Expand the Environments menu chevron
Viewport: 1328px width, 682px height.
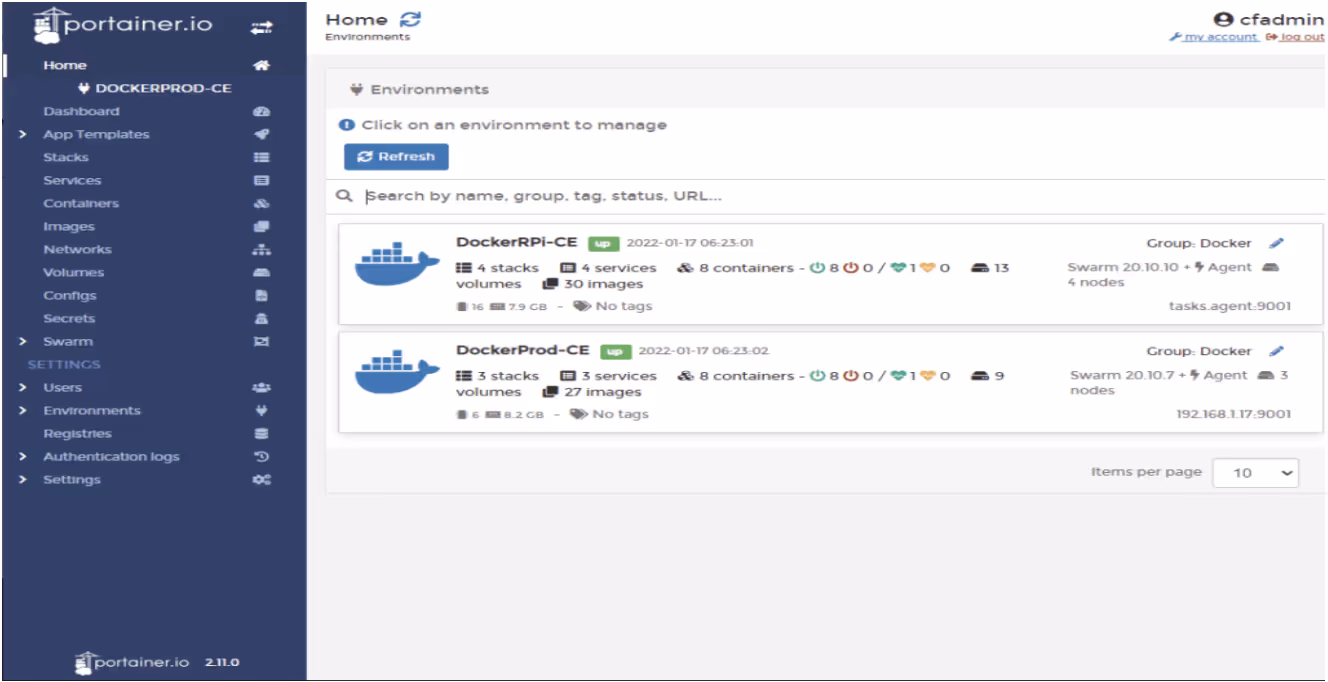[22, 411]
